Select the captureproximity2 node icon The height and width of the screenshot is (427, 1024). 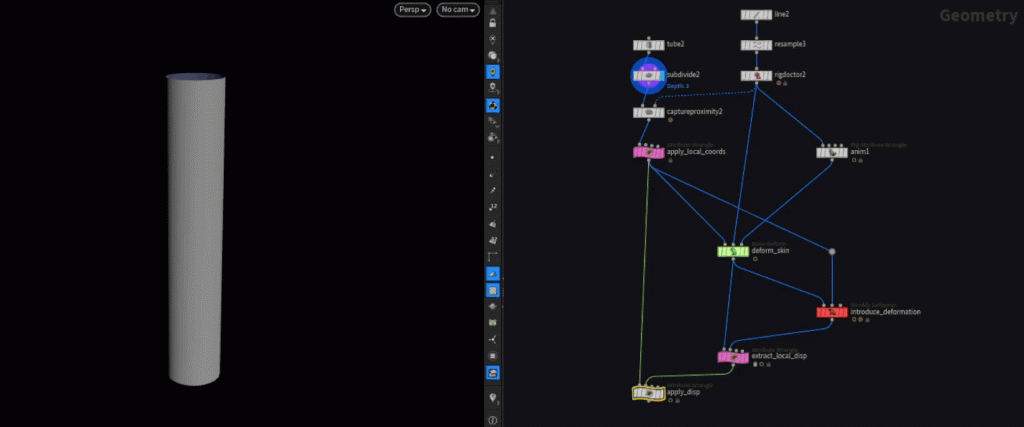click(x=648, y=112)
